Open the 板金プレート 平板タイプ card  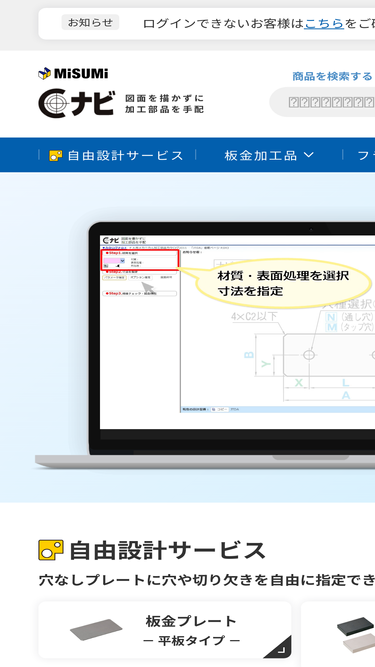coord(165,630)
